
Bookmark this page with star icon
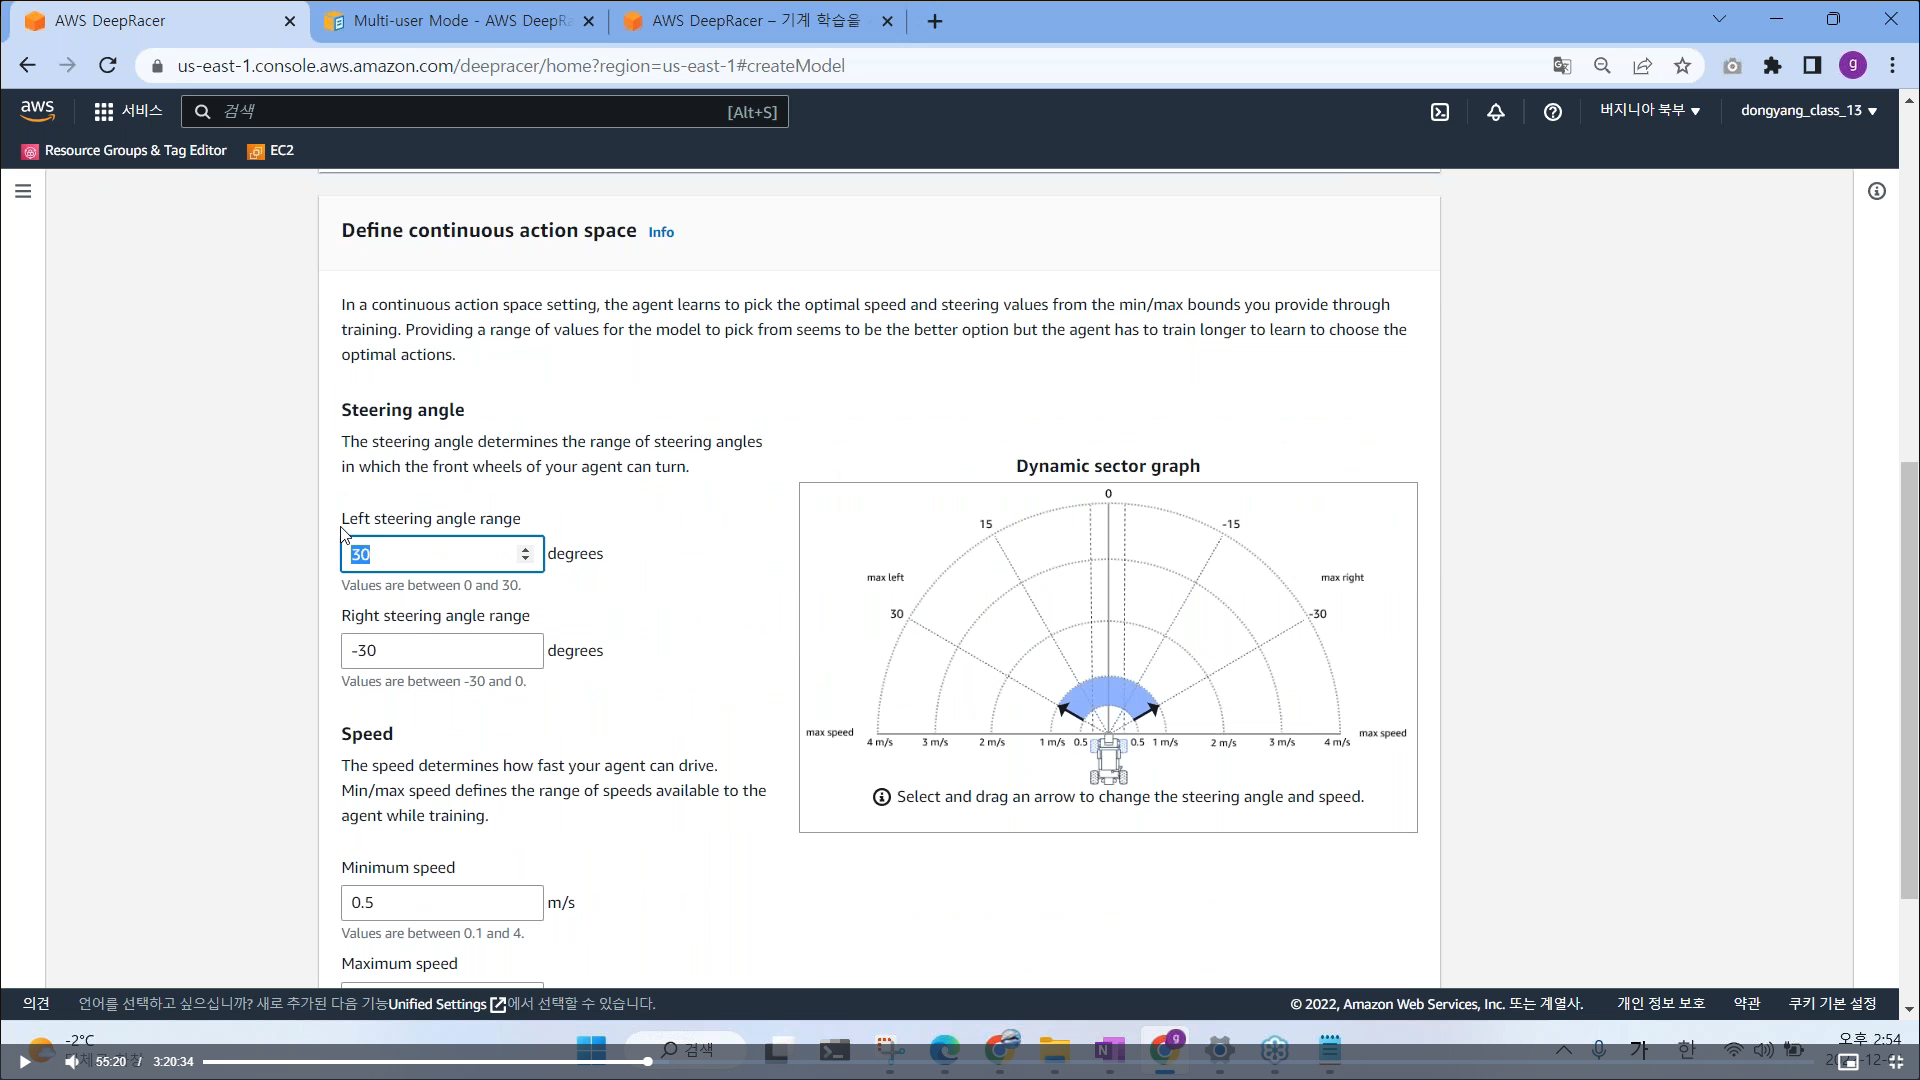(1682, 66)
